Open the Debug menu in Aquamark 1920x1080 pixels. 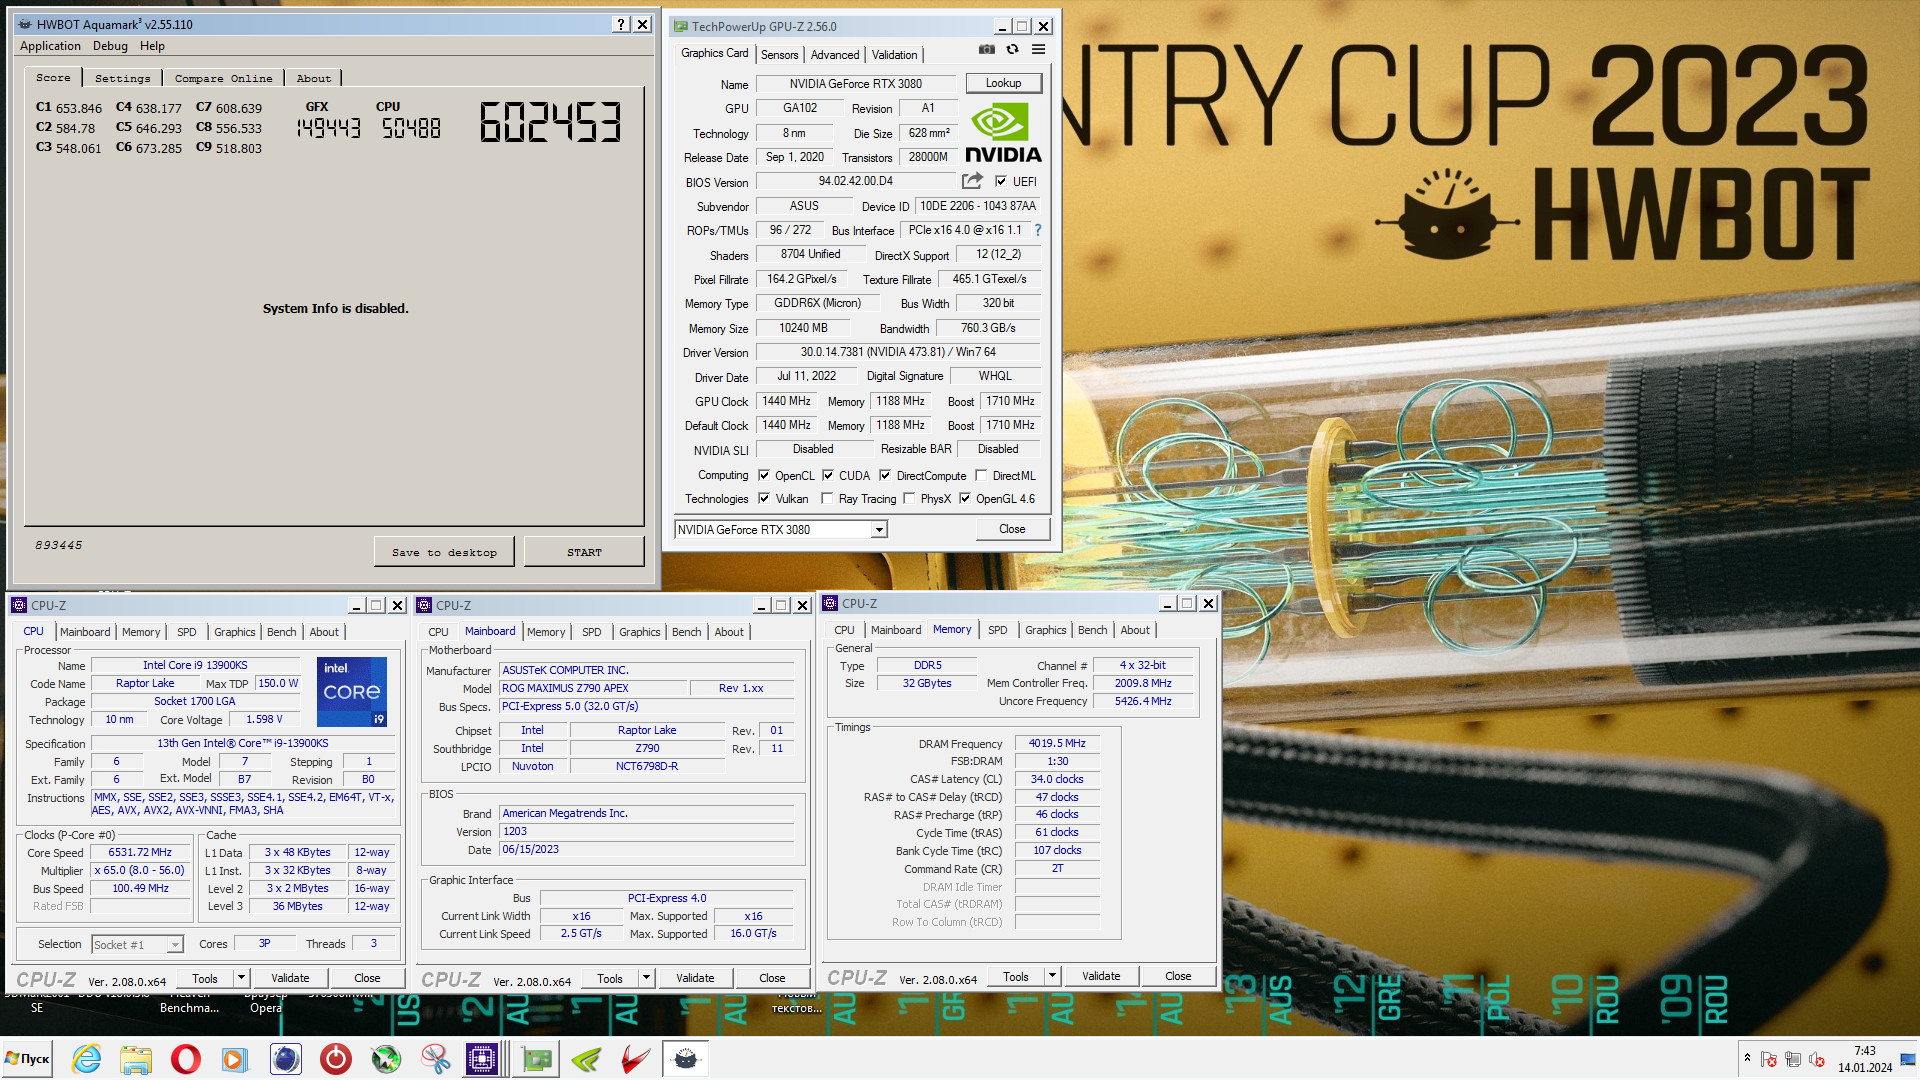(110, 46)
